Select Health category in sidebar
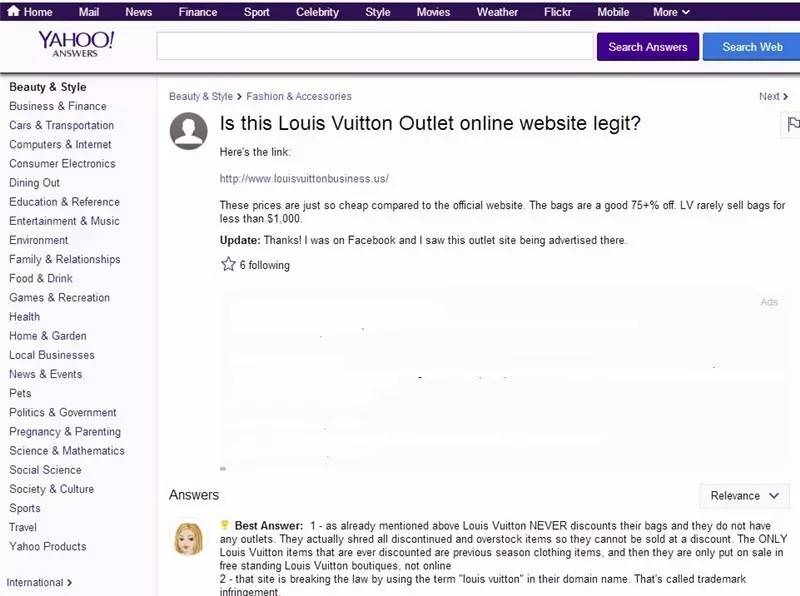 [x=24, y=316]
